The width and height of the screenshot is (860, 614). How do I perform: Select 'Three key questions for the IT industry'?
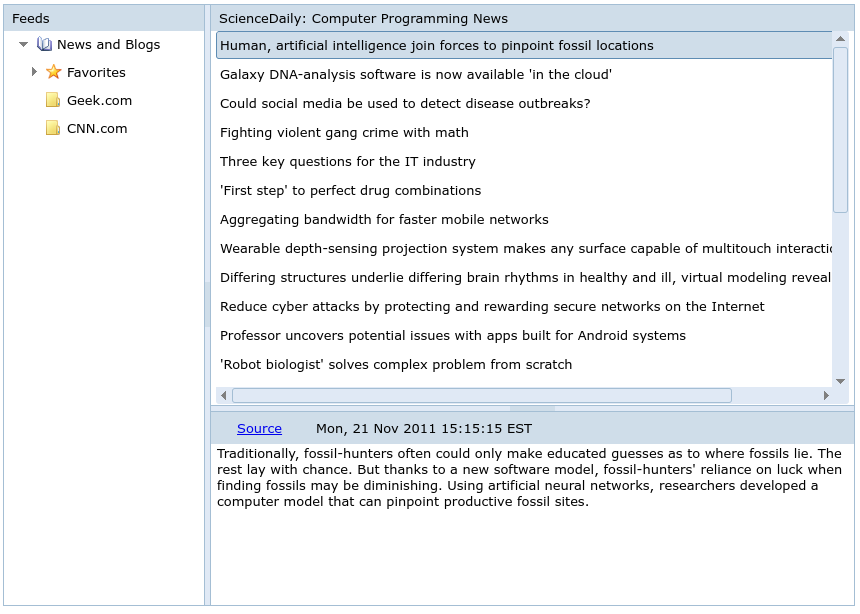tap(347, 162)
